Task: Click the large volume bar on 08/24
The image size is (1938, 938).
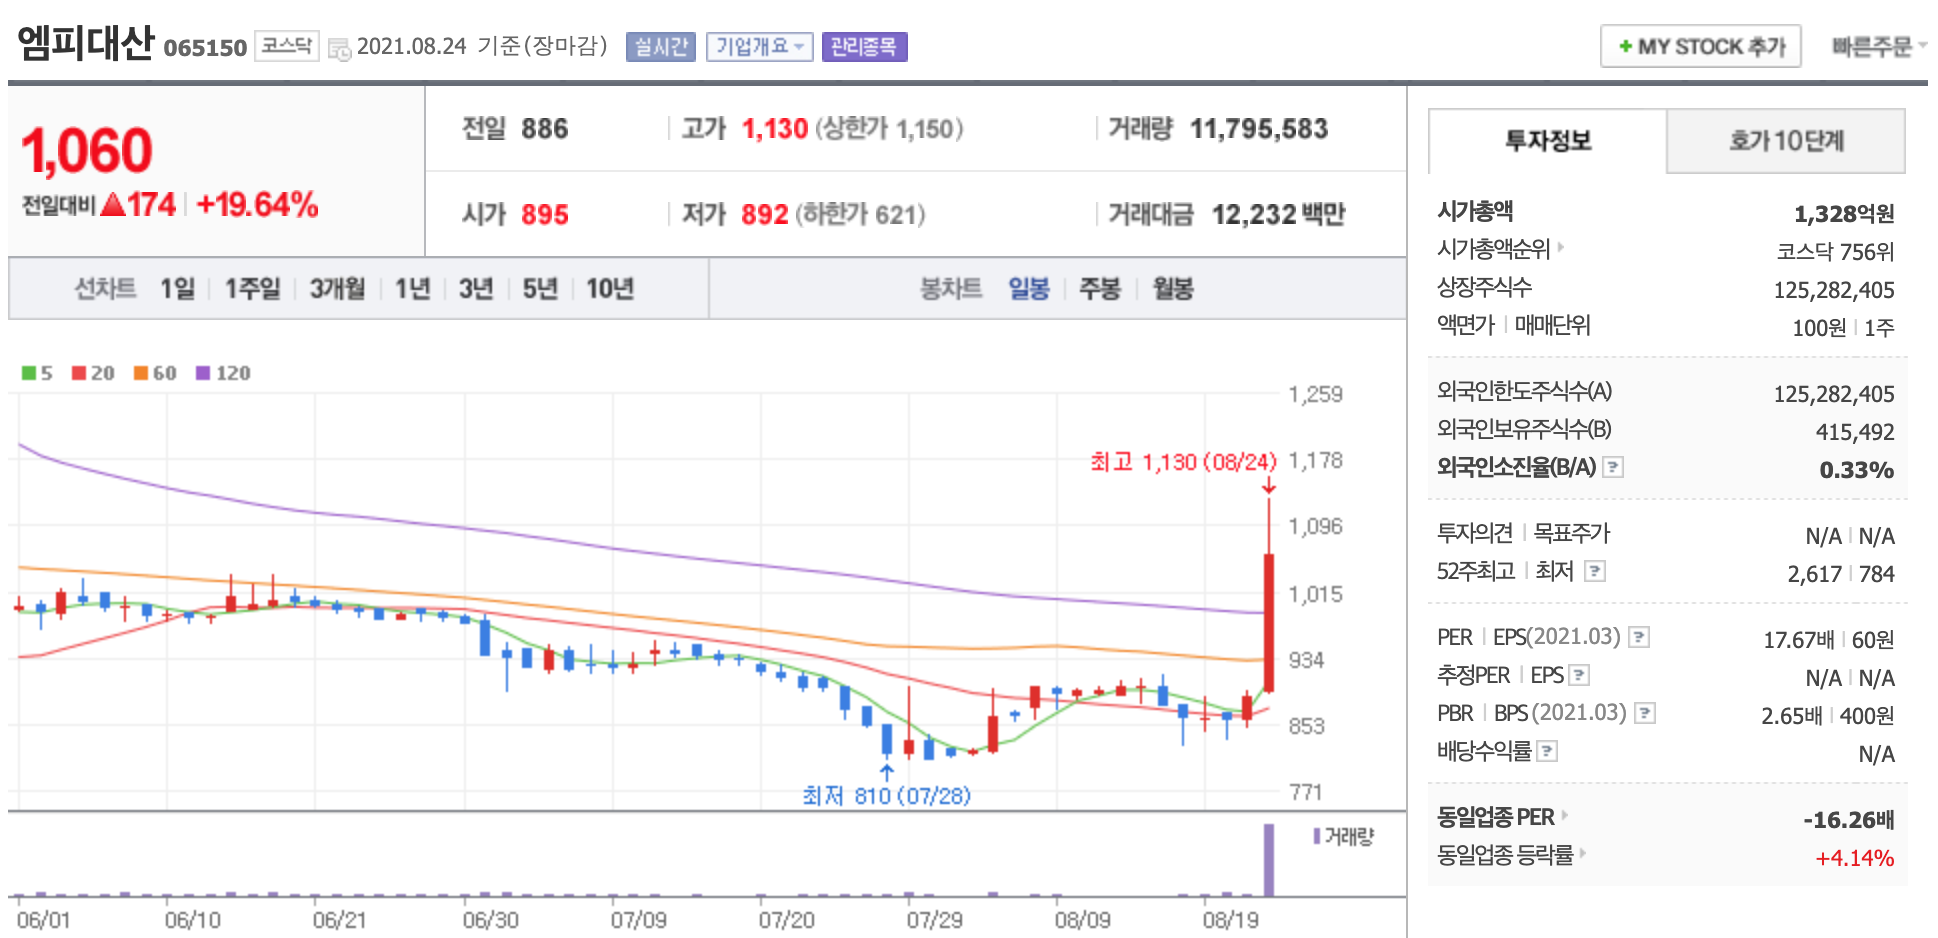Action: [x=1269, y=860]
